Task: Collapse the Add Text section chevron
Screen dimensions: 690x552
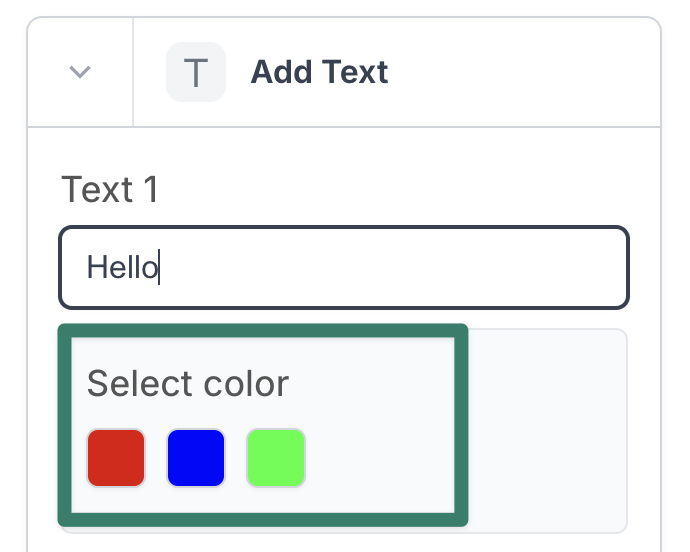Action: point(80,72)
